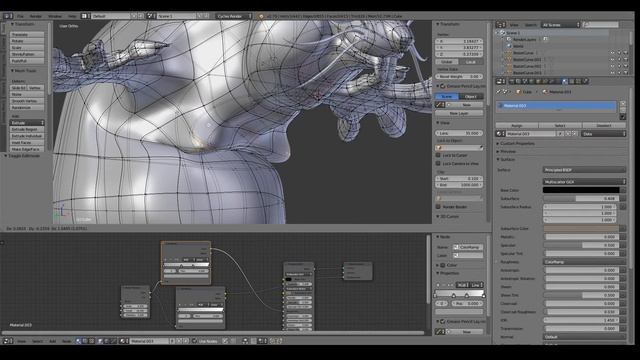The image size is (640, 360).
Task: Open the Modifiers properties tab icon
Action: (551, 81)
